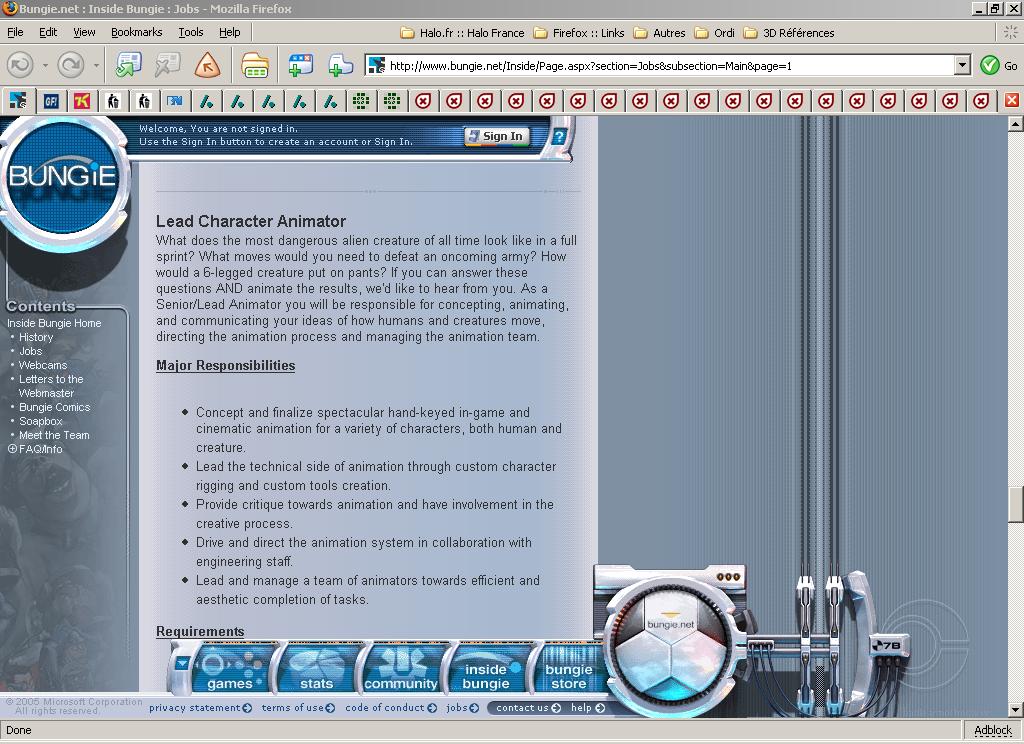Click the vertical scrollbar down arrow
The width and height of the screenshot is (1024, 744).
pos(1016,709)
